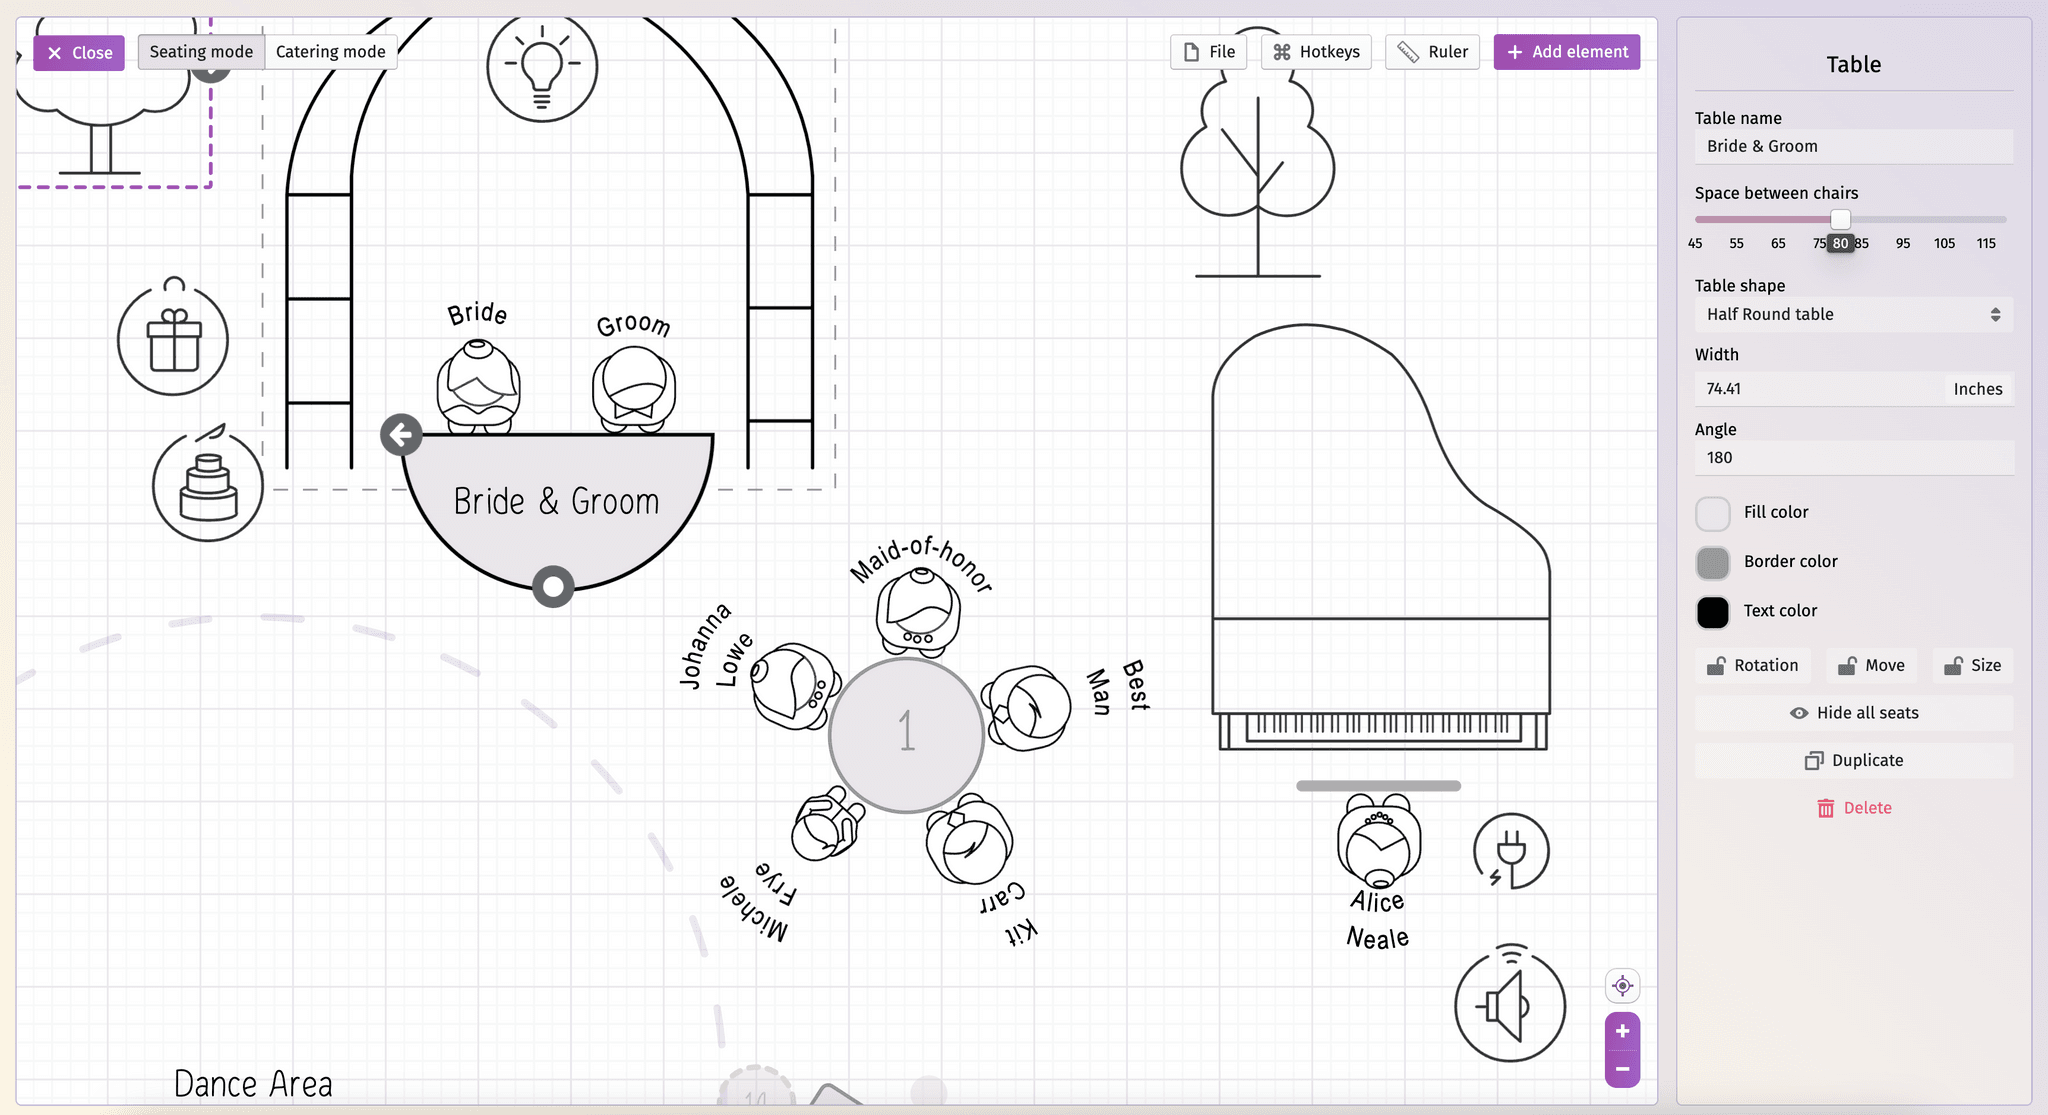Image resolution: width=2048 pixels, height=1115 pixels.
Task: Toggle Hide all seats option
Action: 1853,713
